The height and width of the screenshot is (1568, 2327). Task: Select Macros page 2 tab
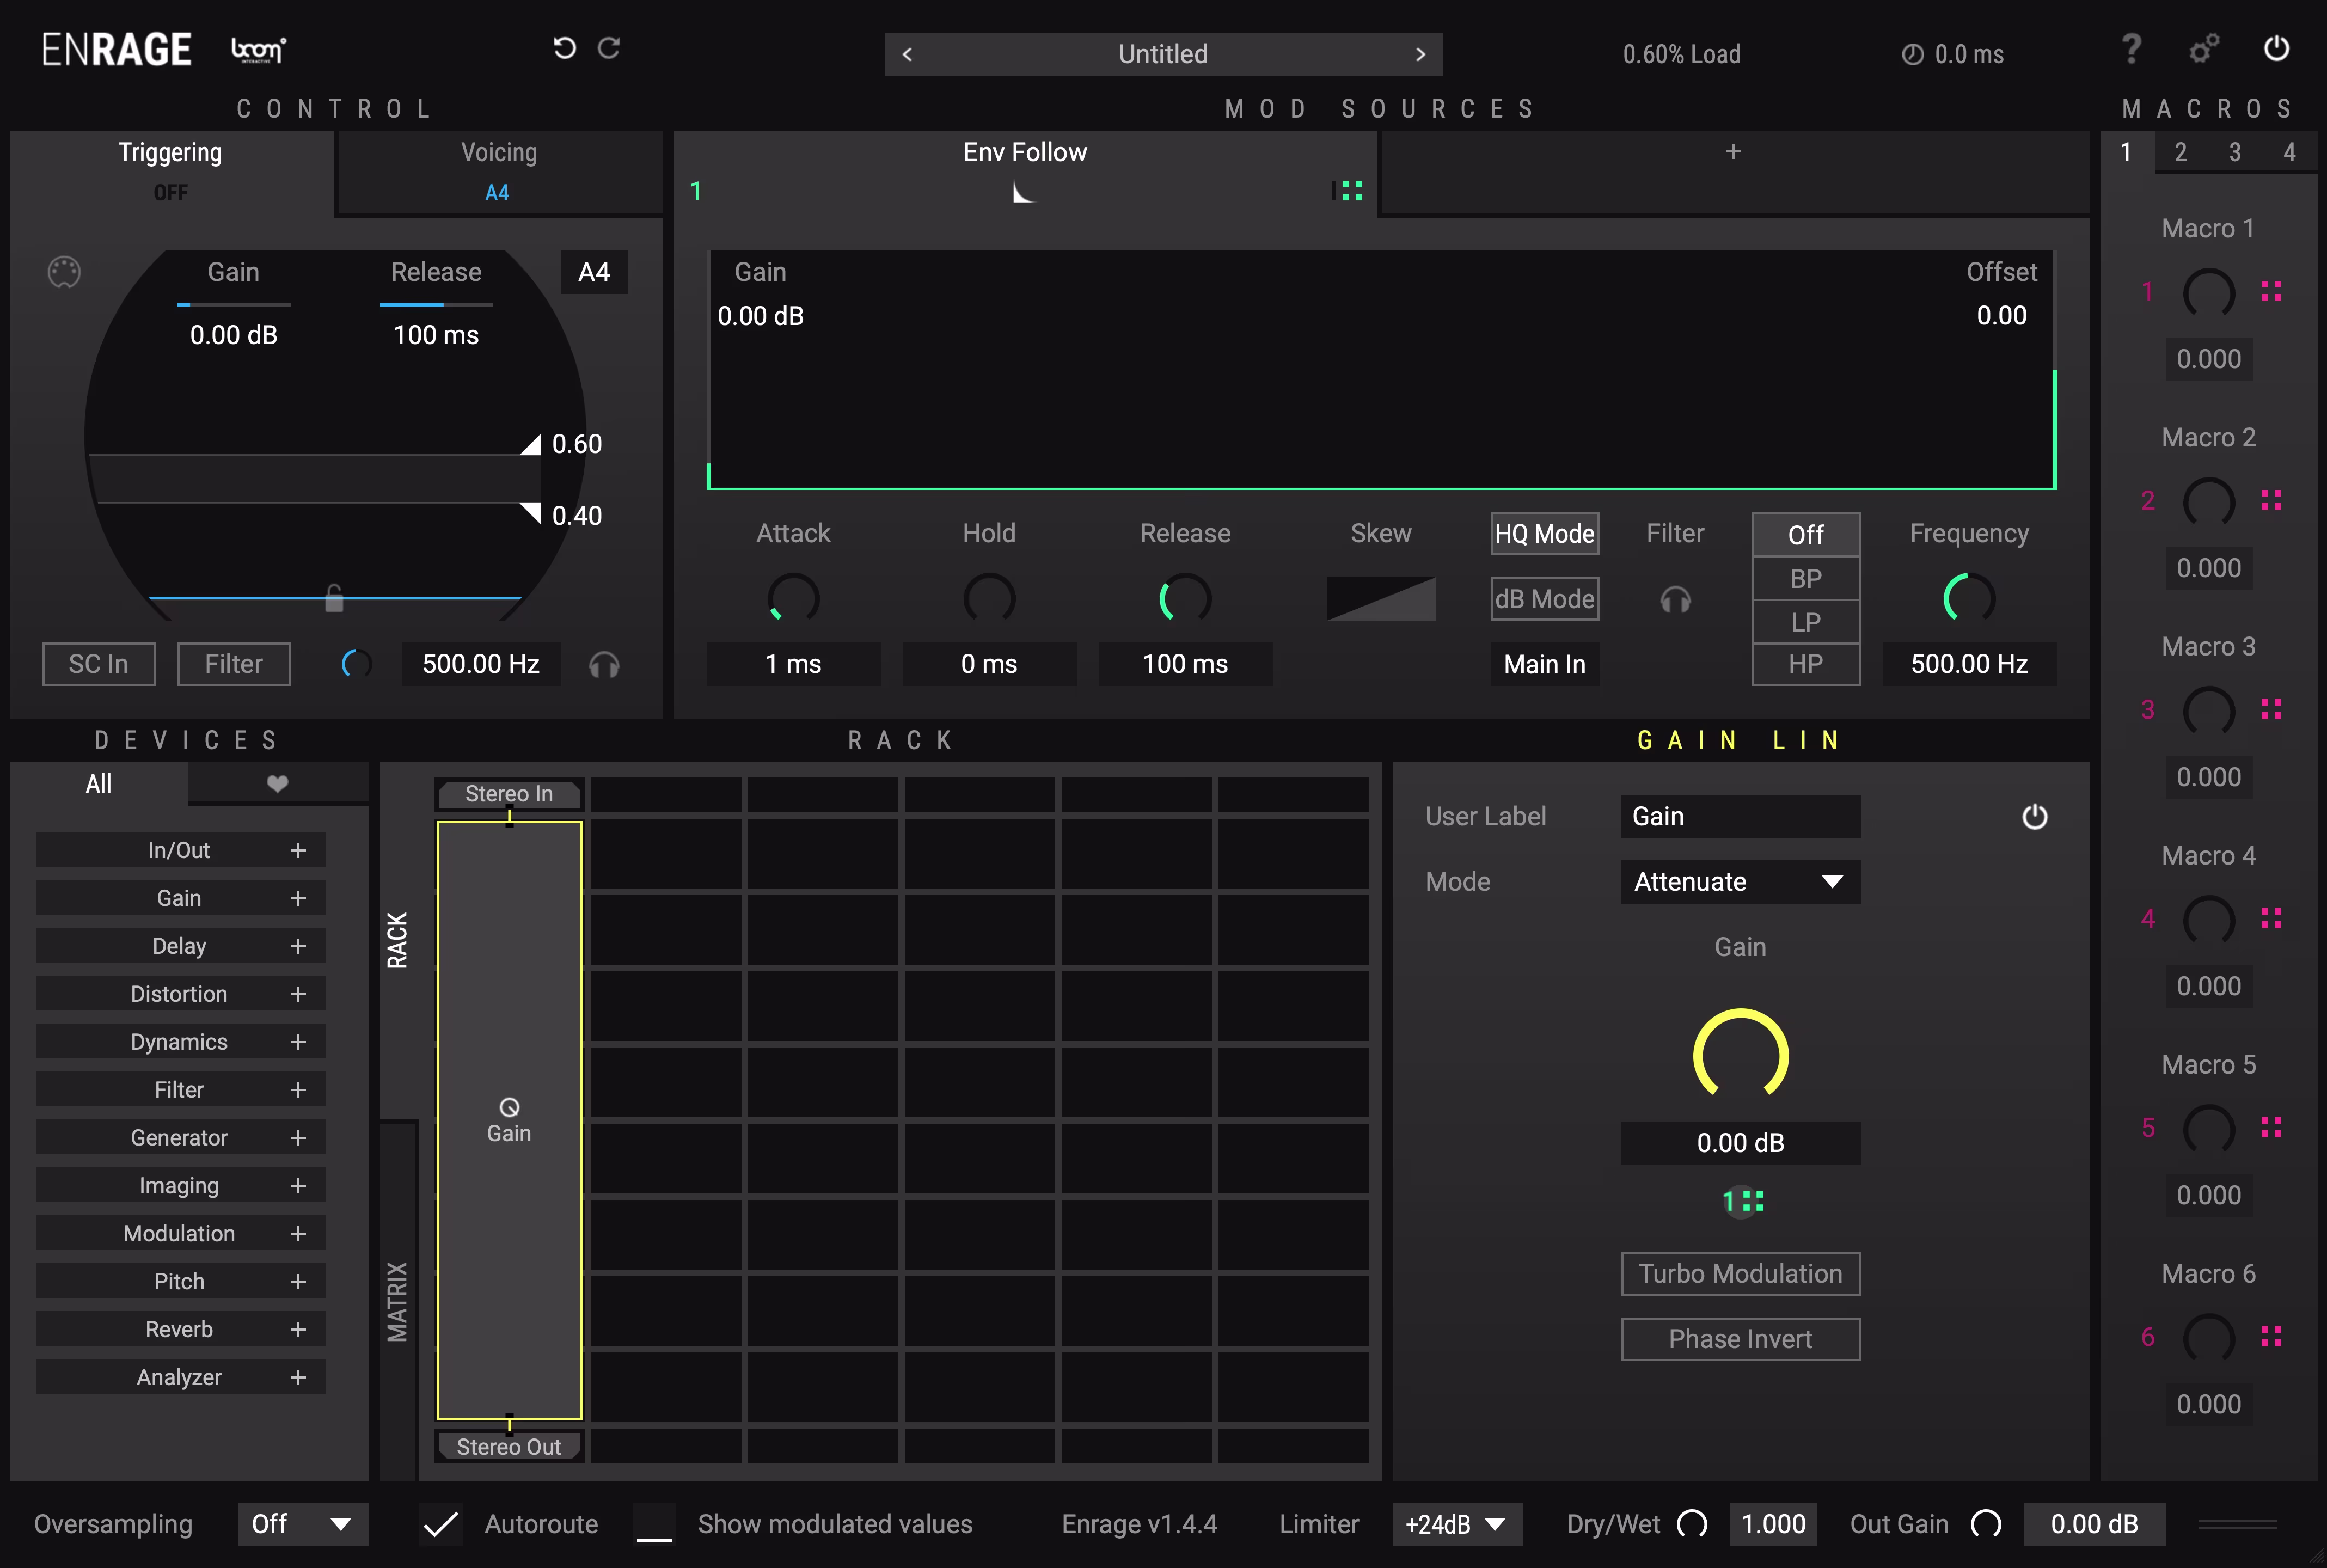[x=2180, y=152]
